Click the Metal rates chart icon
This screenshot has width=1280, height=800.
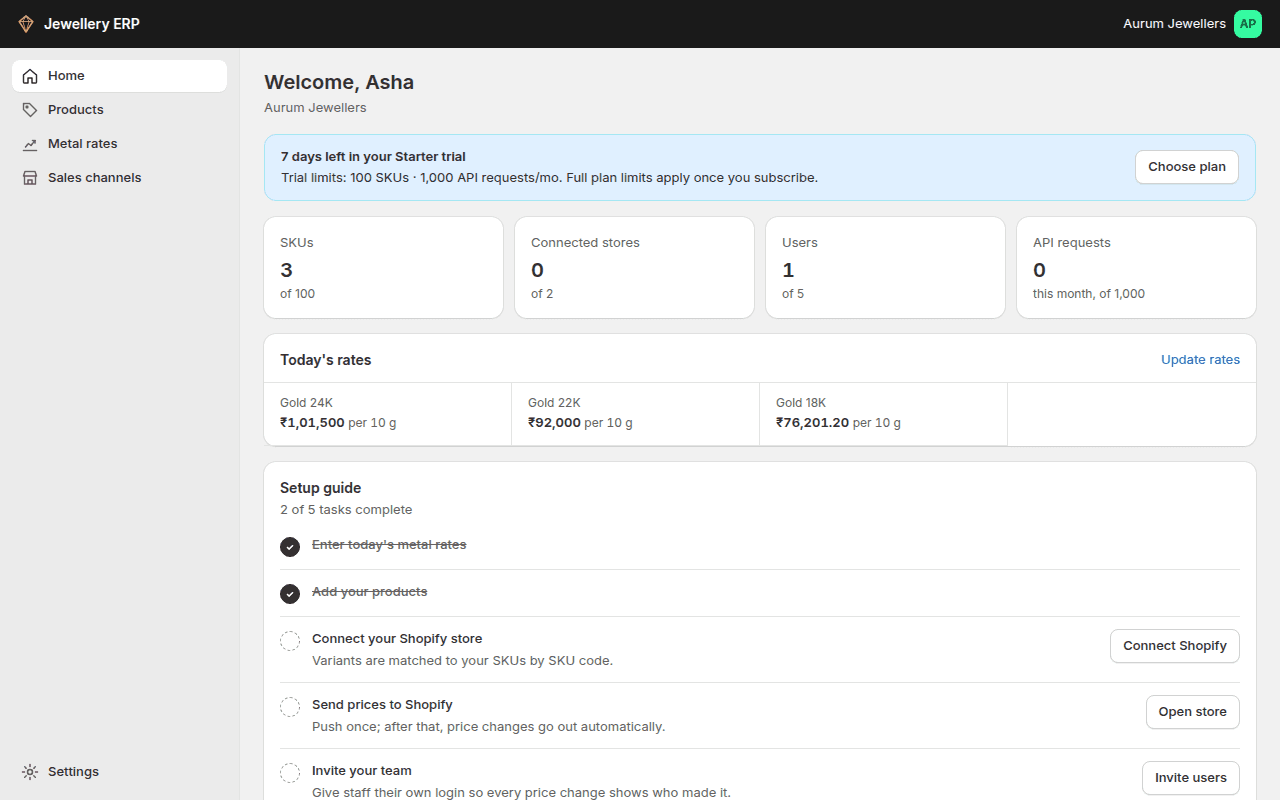pos(30,144)
